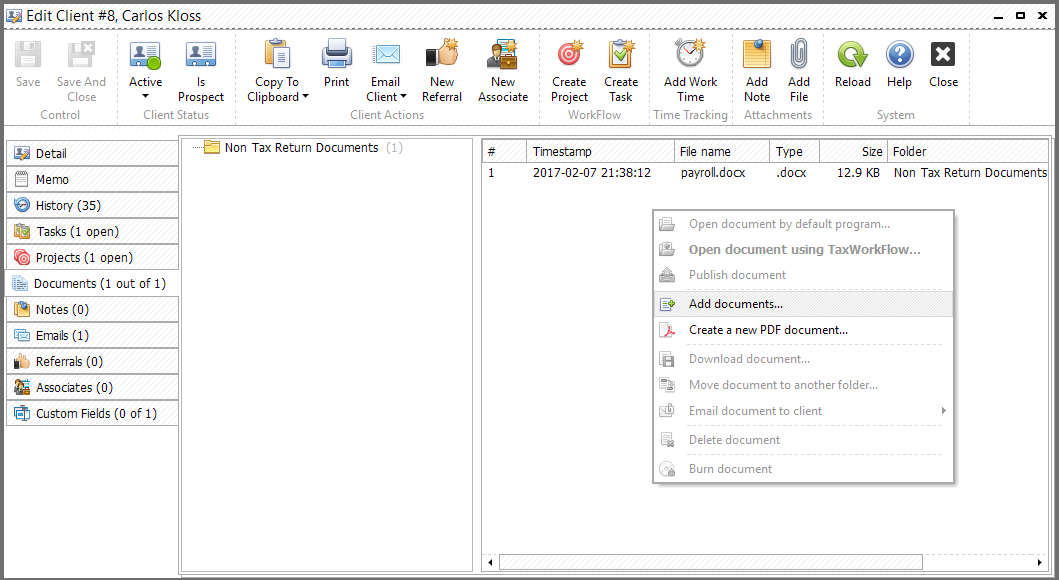Viewport: 1059px width, 580px height.
Task: Open the Referrals (0) tab
Action: [x=93, y=361]
